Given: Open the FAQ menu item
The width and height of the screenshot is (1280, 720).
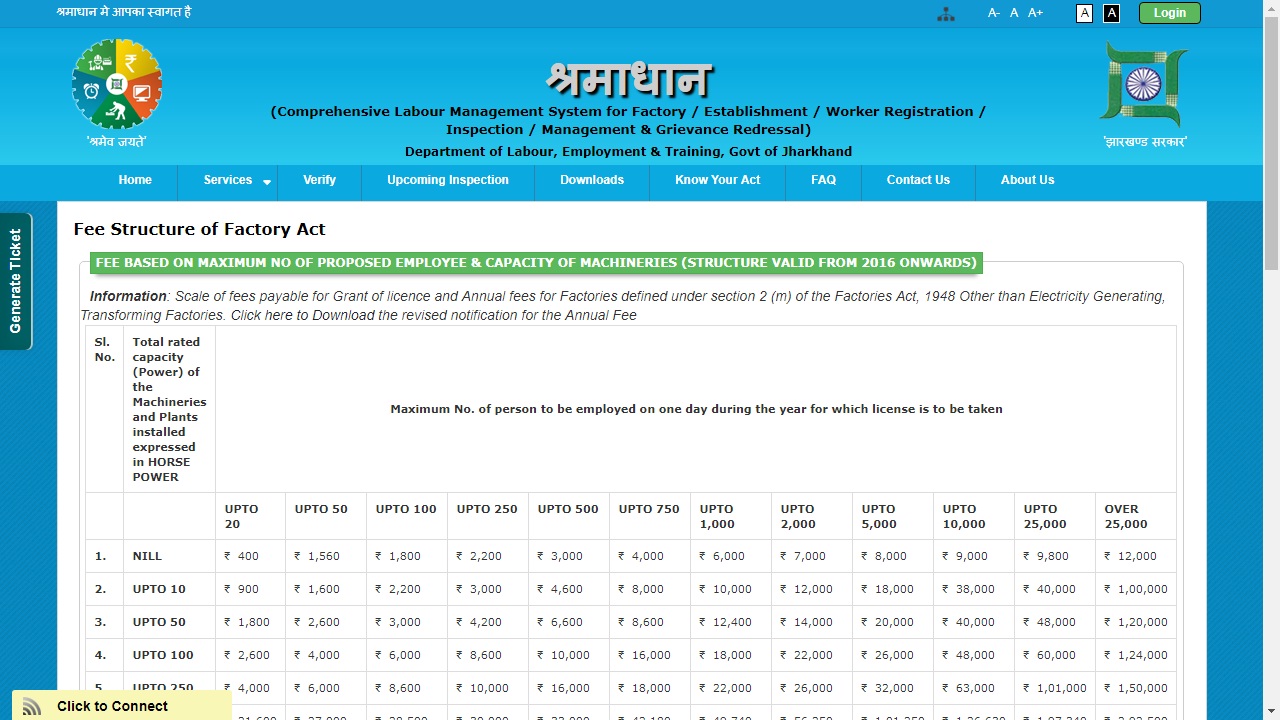Looking at the screenshot, I should point(823,181).
